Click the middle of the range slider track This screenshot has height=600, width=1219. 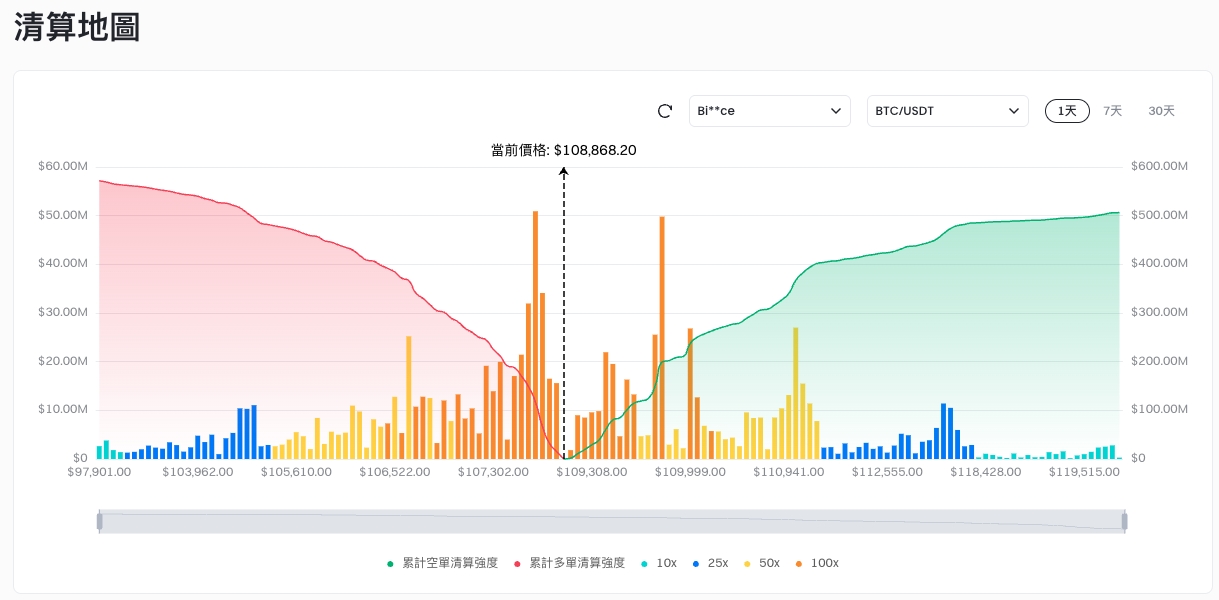pyautogui.click(x=612, y=521)
